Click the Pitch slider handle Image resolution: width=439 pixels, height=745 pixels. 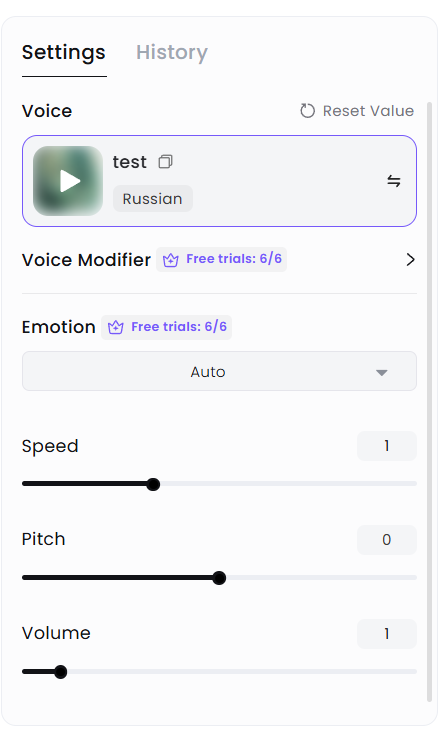(x=219, y=578)
